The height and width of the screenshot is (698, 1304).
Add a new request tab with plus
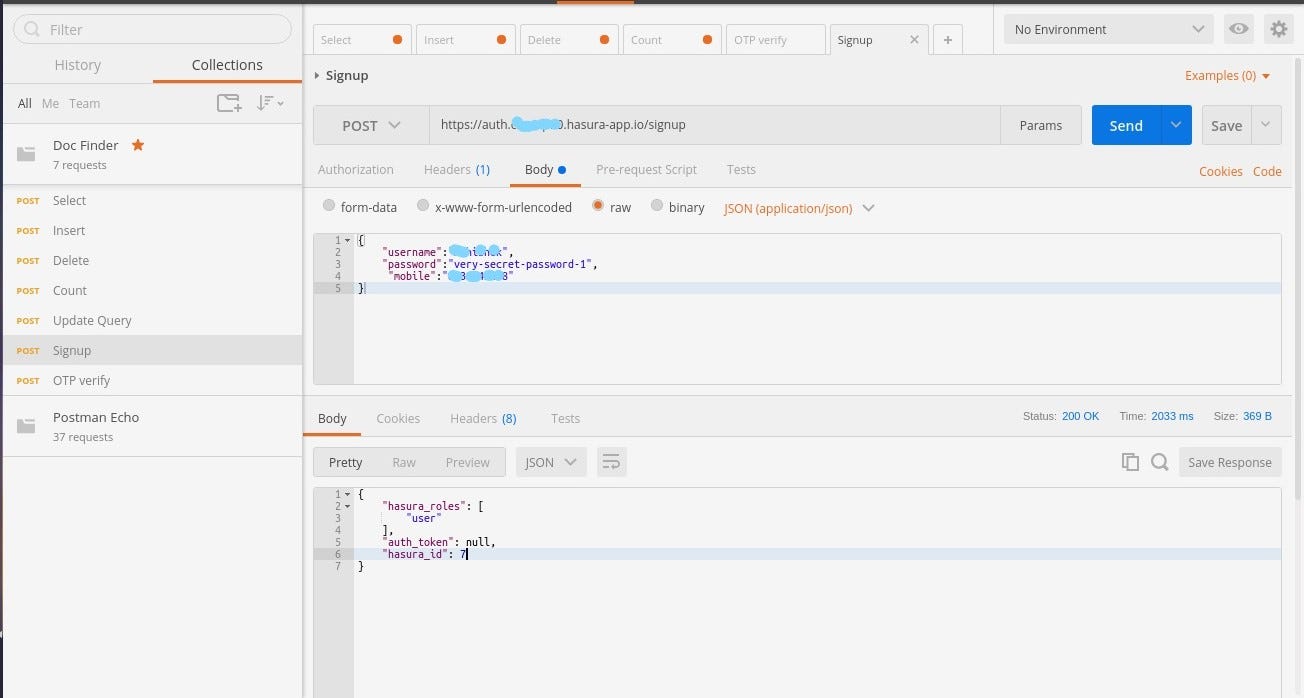(947, 40)
